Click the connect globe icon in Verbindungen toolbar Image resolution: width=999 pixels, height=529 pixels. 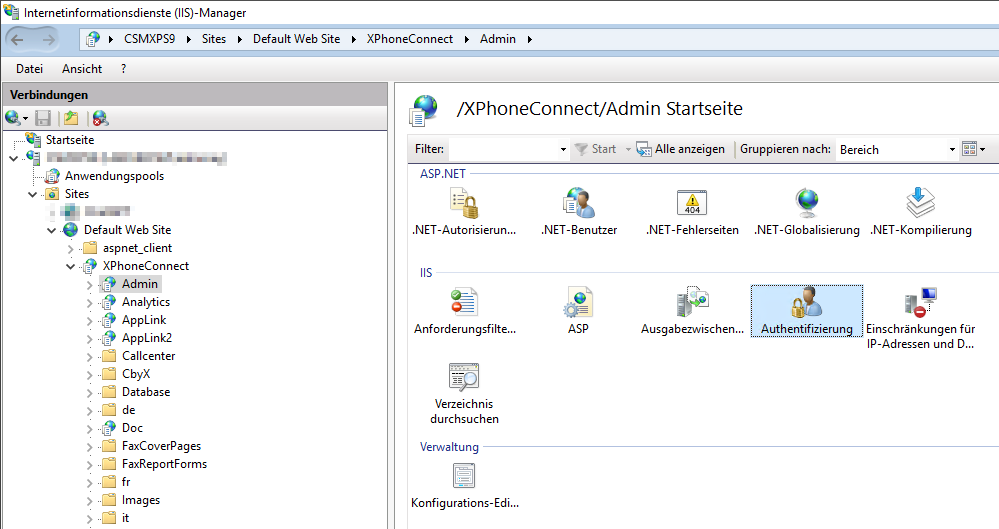click(12, 117)
